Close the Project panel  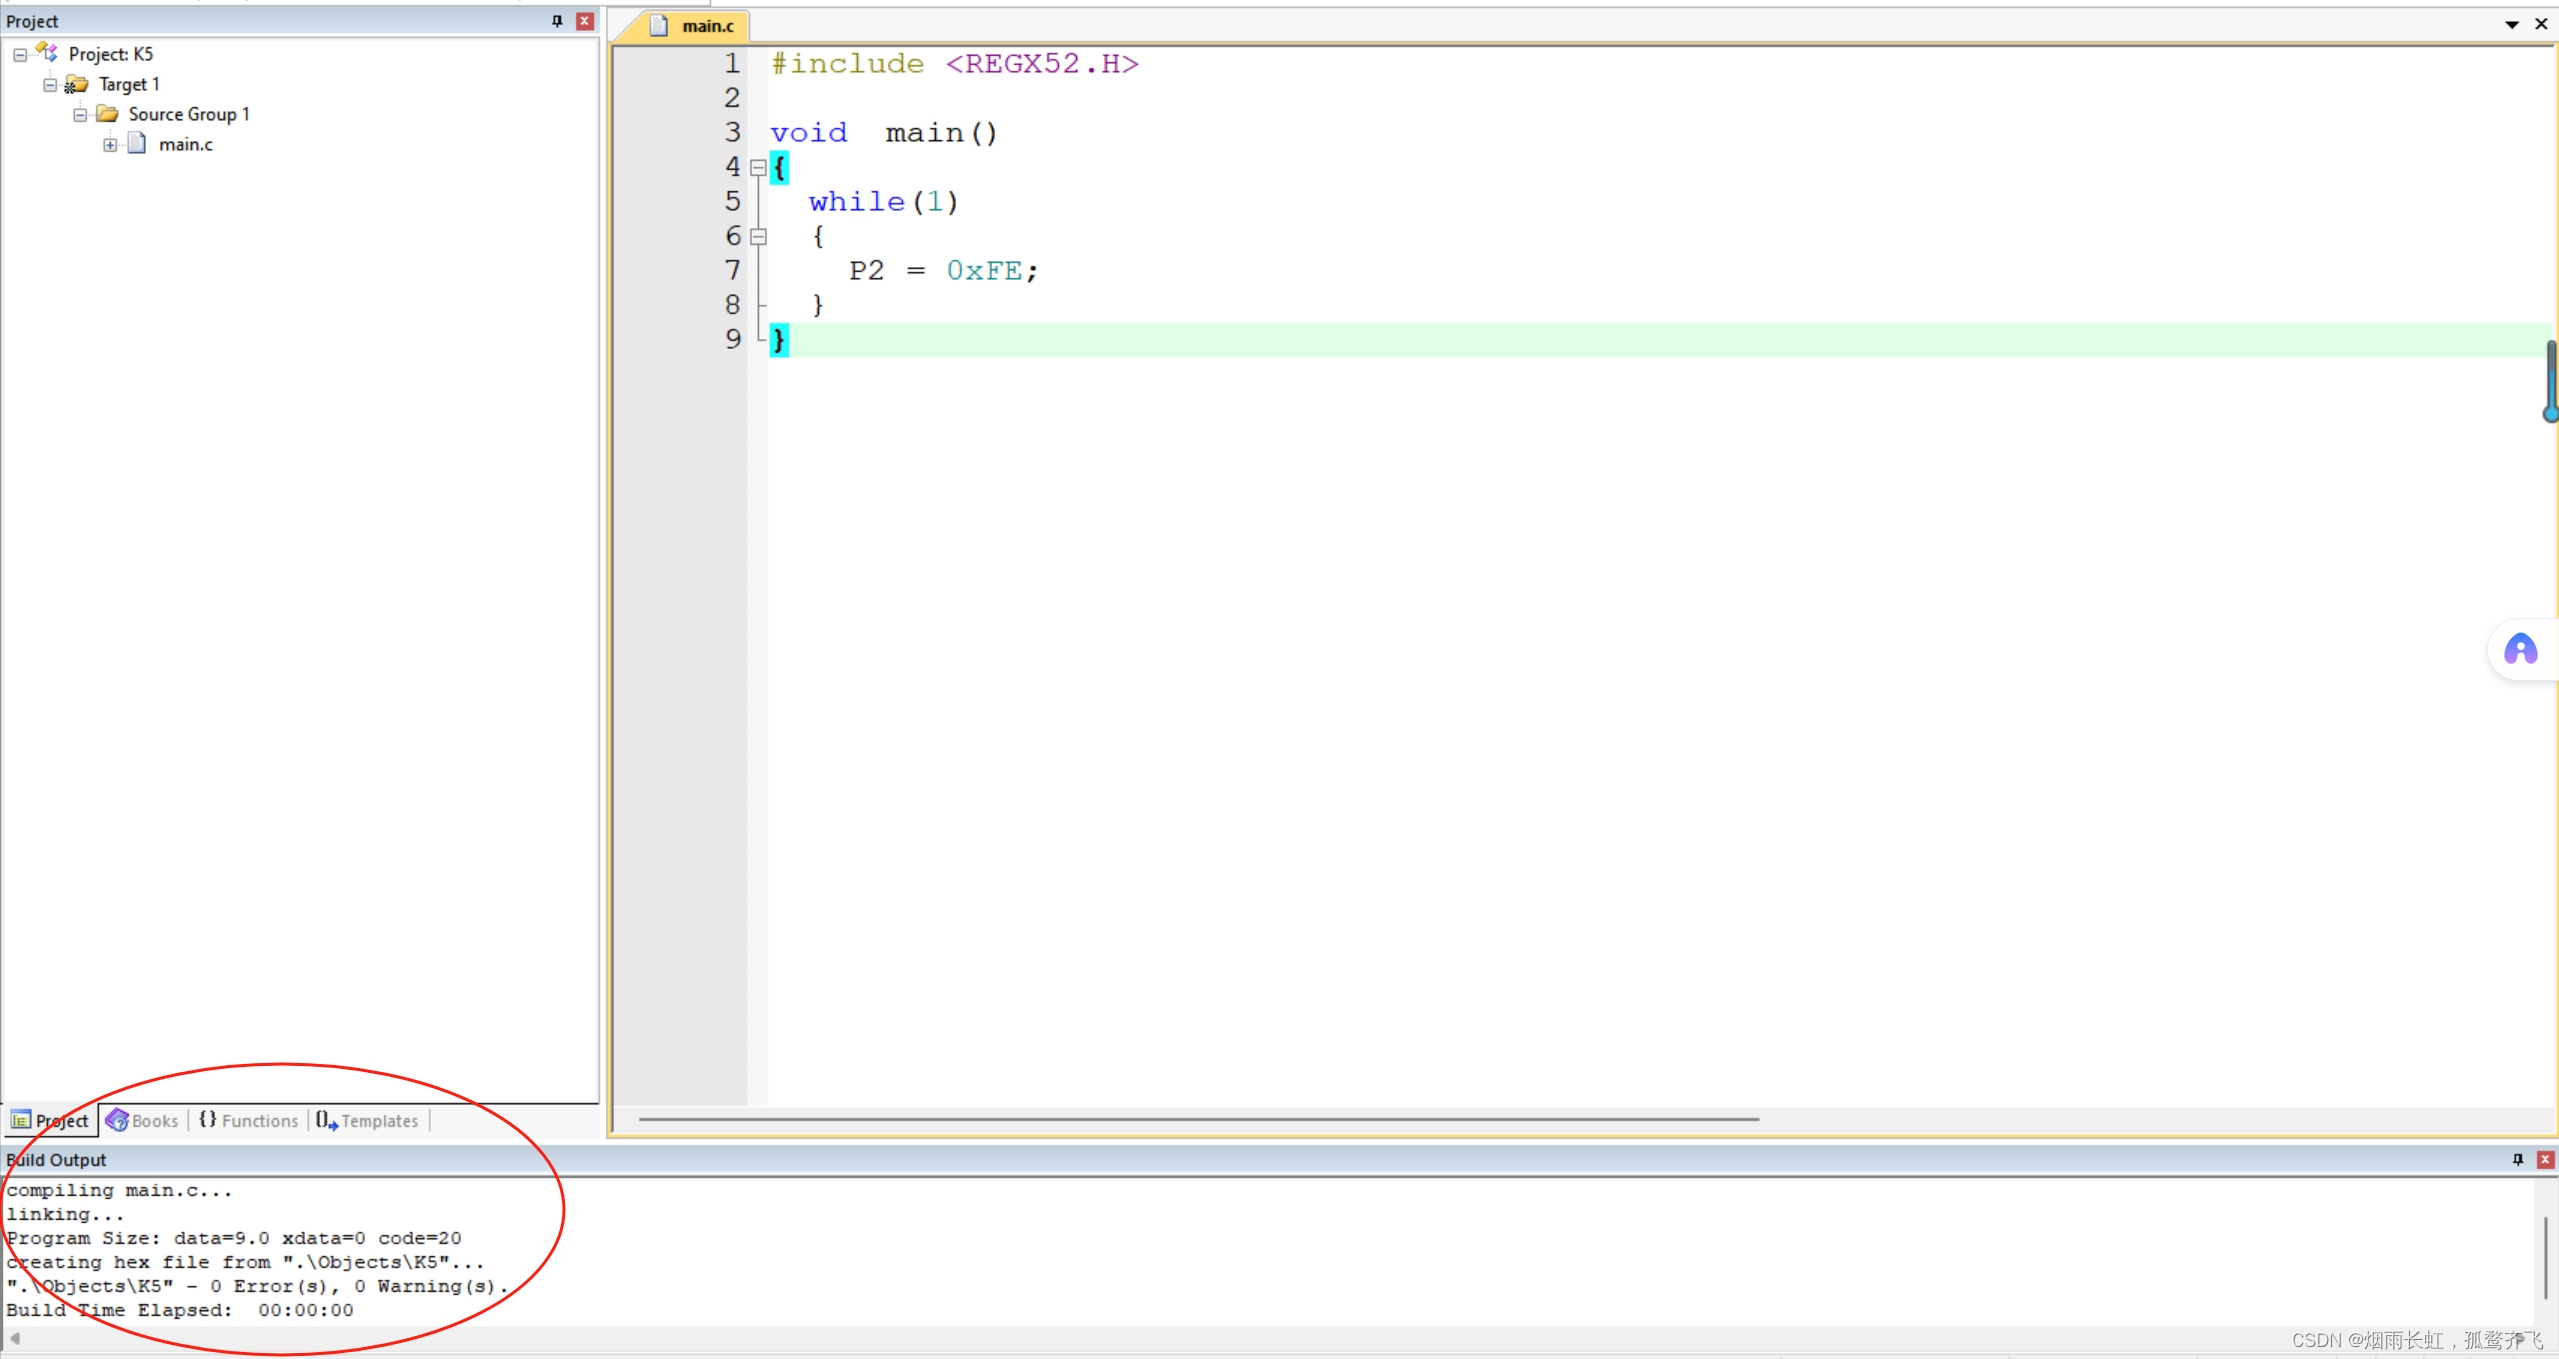(x=585, y=21)
